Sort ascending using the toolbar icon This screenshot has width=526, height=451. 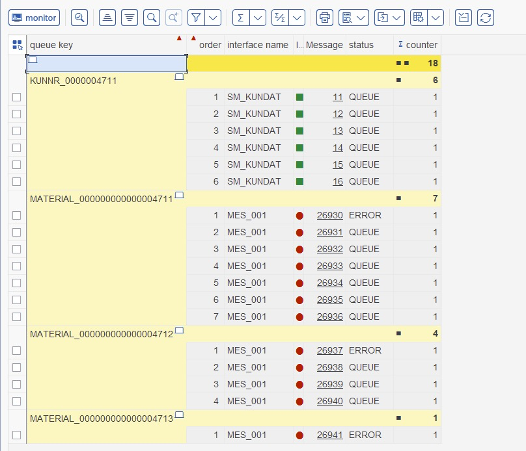coord(107,17)
